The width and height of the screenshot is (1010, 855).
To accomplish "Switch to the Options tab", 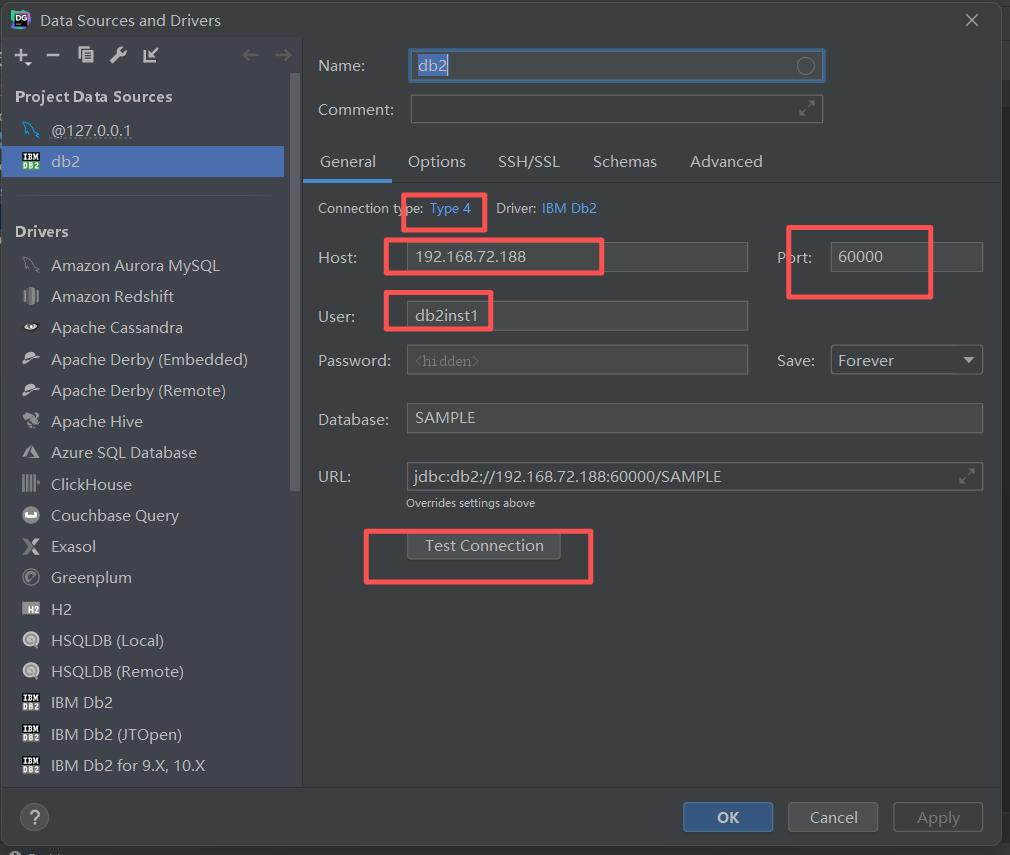I will [436, 162].
